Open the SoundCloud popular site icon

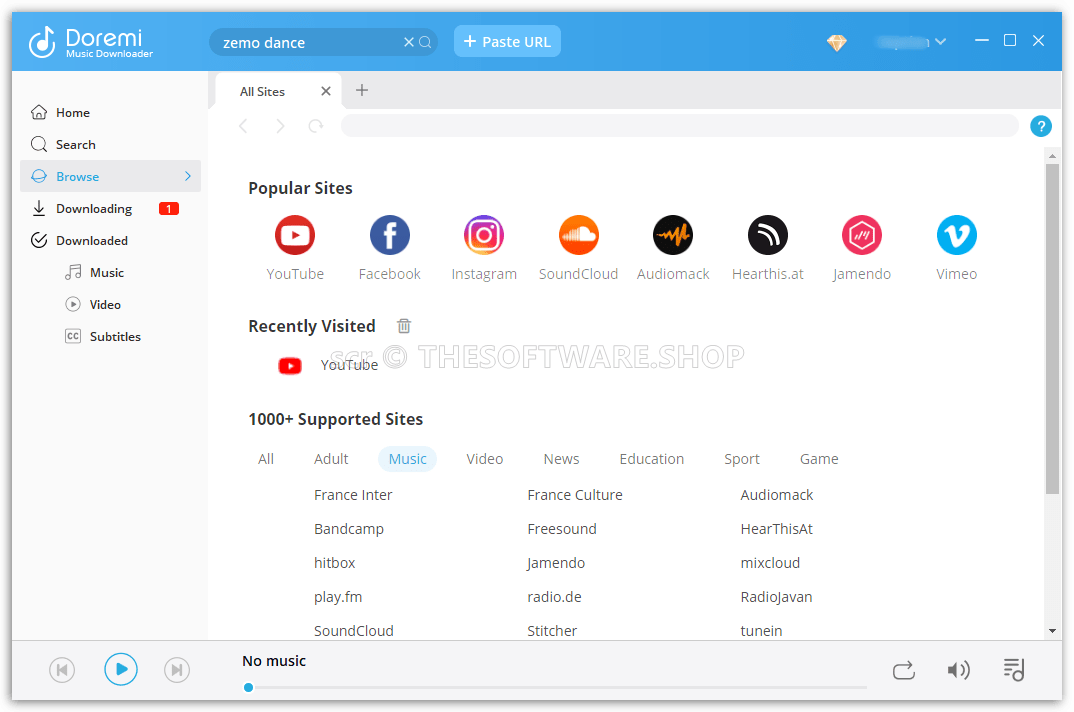578,235
